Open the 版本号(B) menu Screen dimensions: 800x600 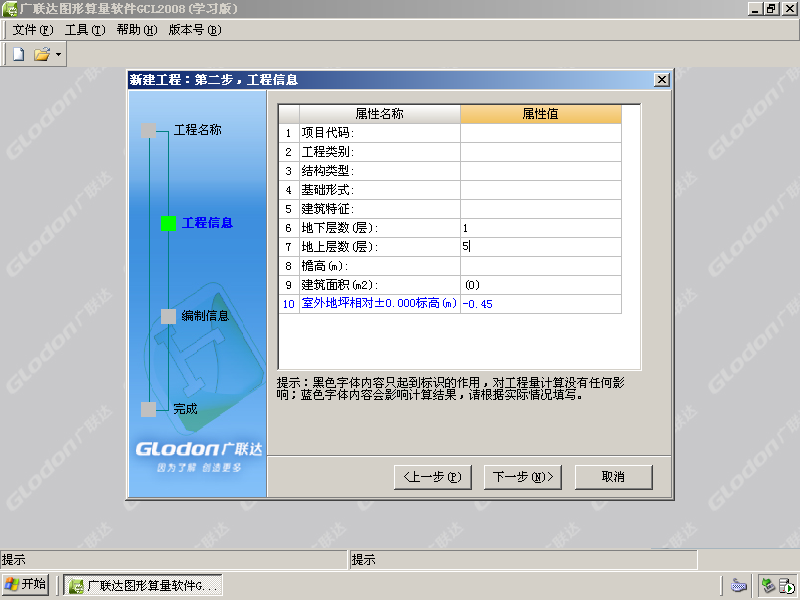point(195,30)
